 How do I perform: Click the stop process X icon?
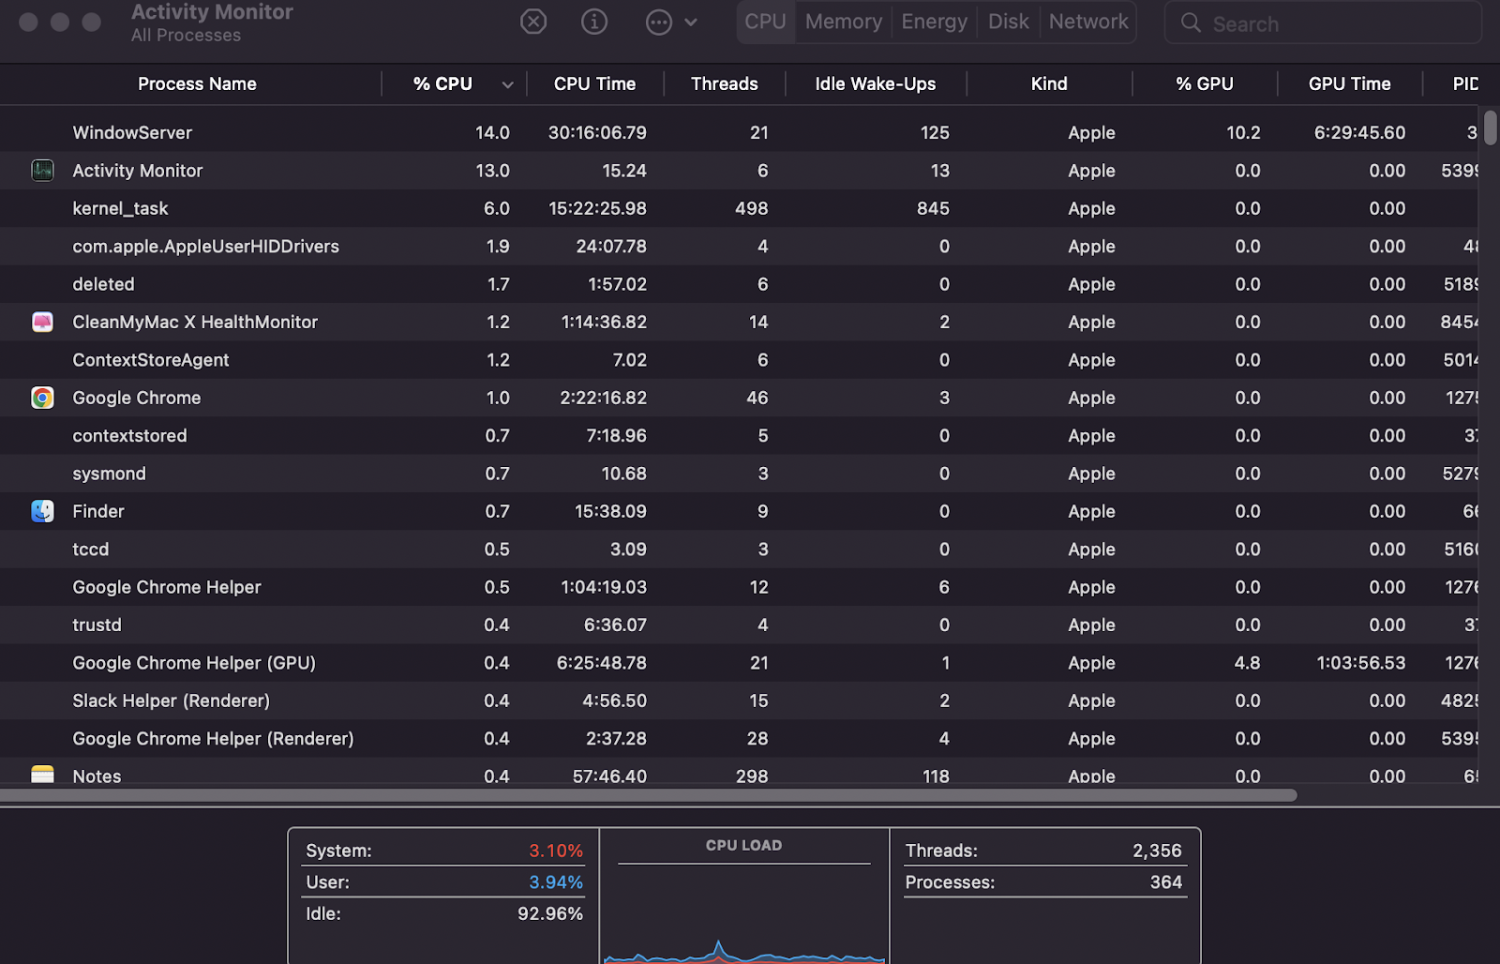[x=533, y=22]
